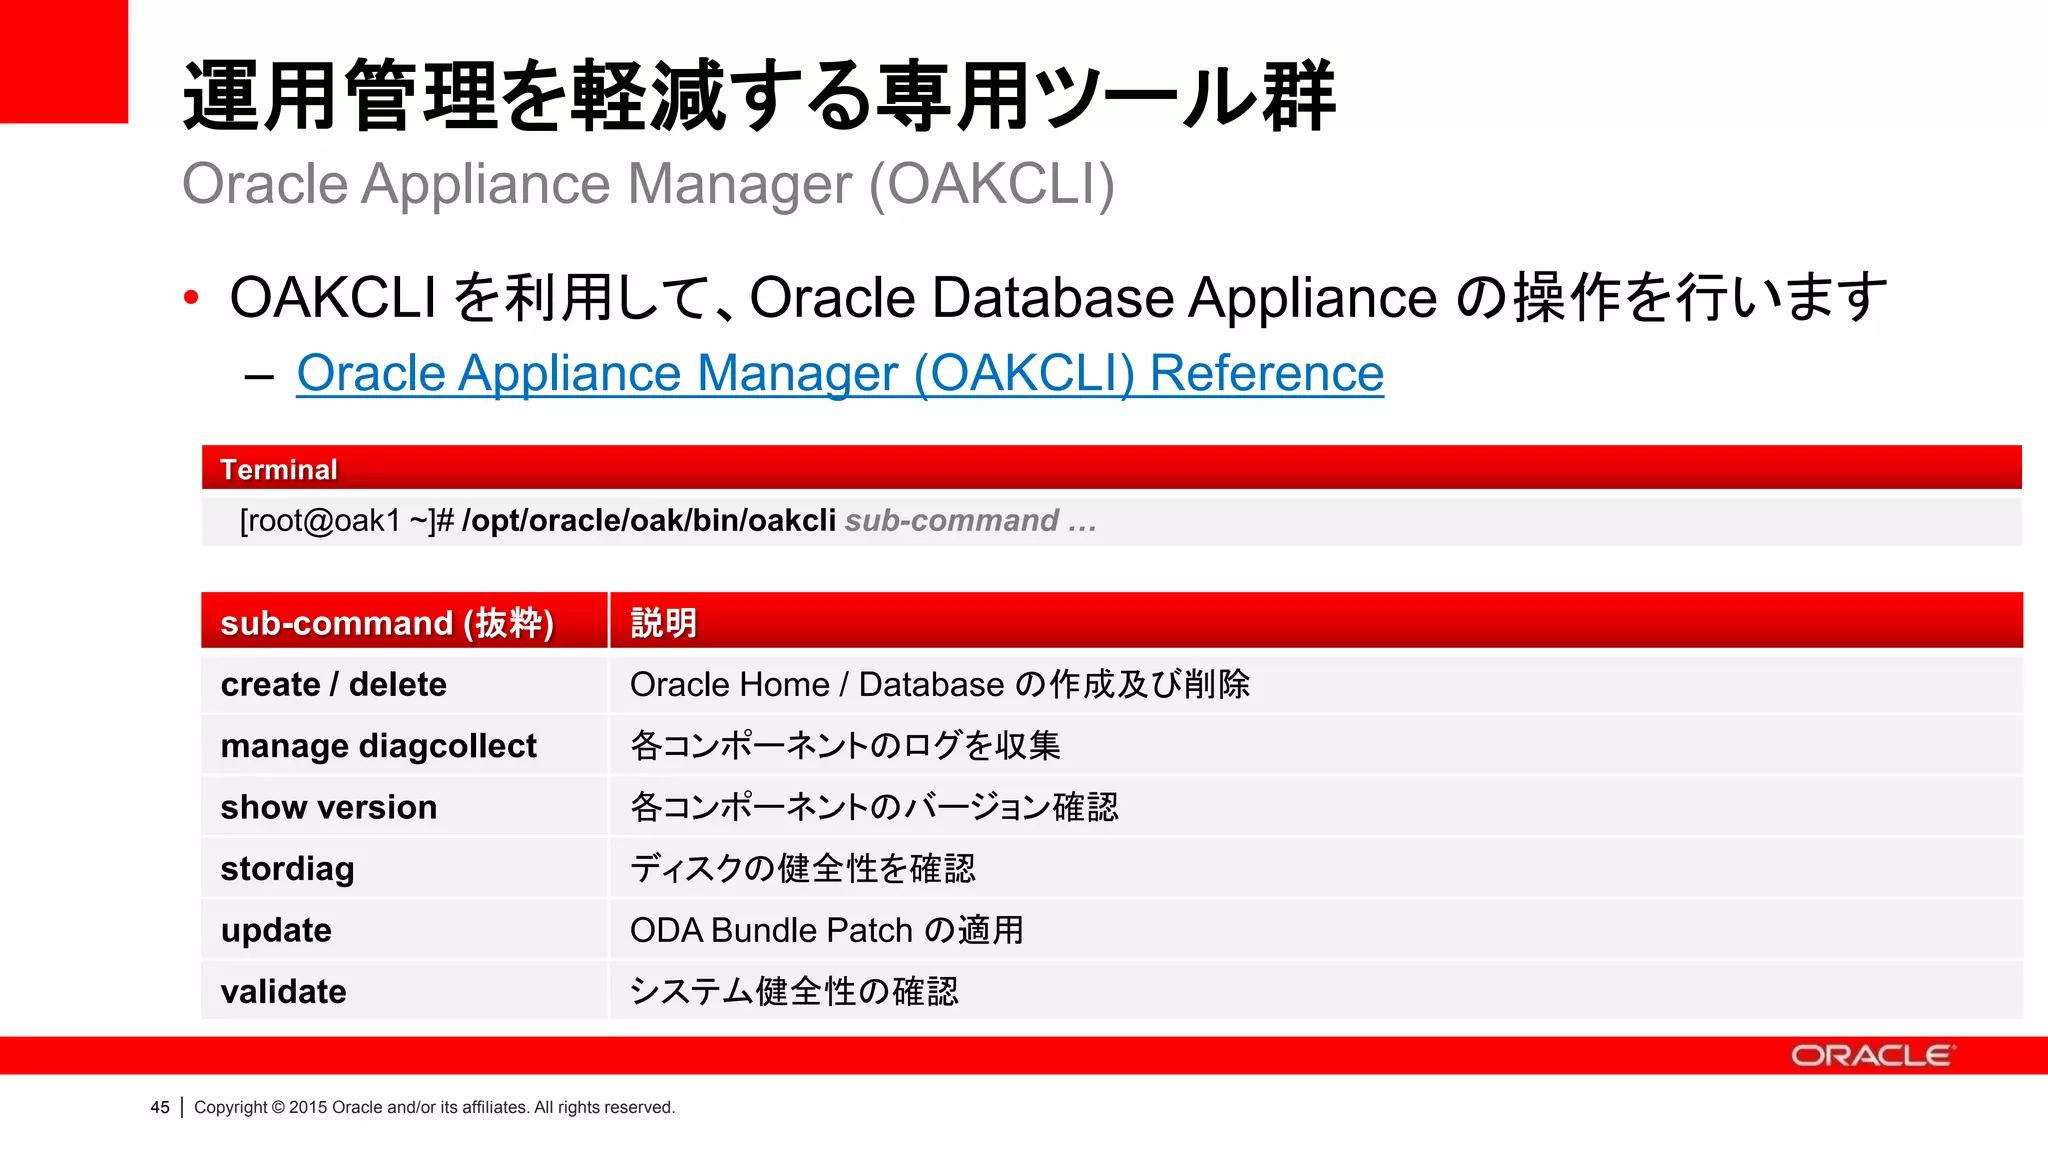Screen dimensions: 2048x1152
Task: Click 'Oracle Home / Database の作成及び削除' description
Action: [x=940, y=684]
